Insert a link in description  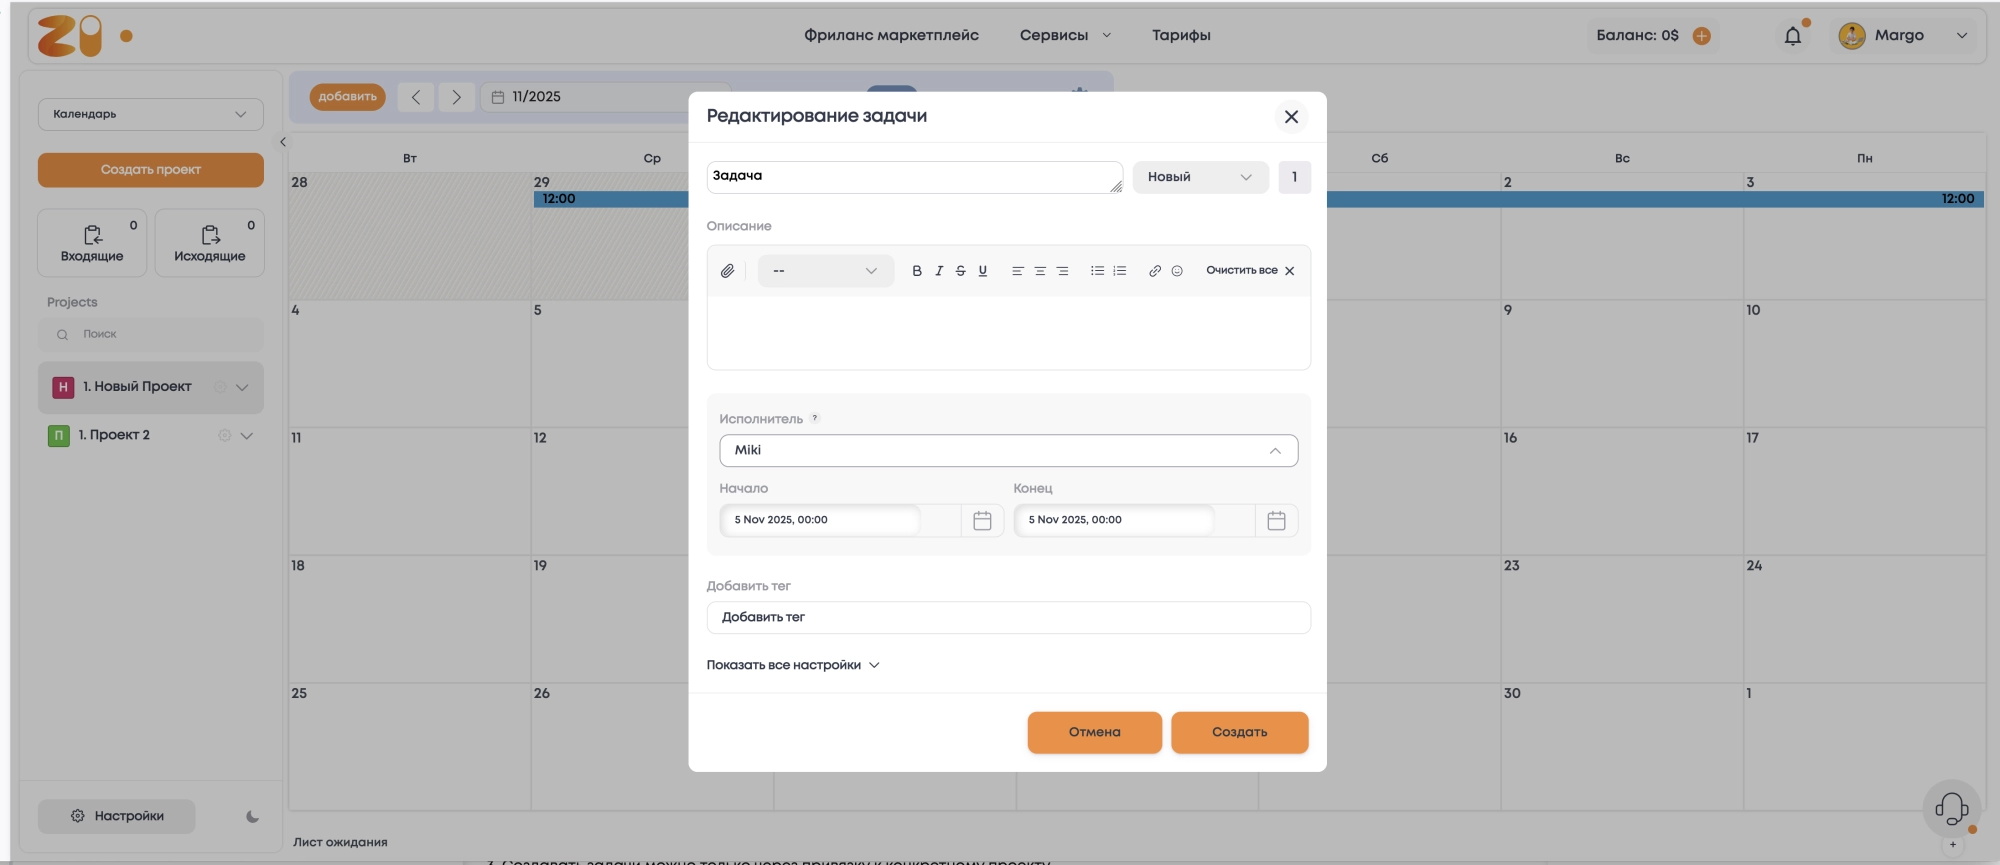point(1154,271)
